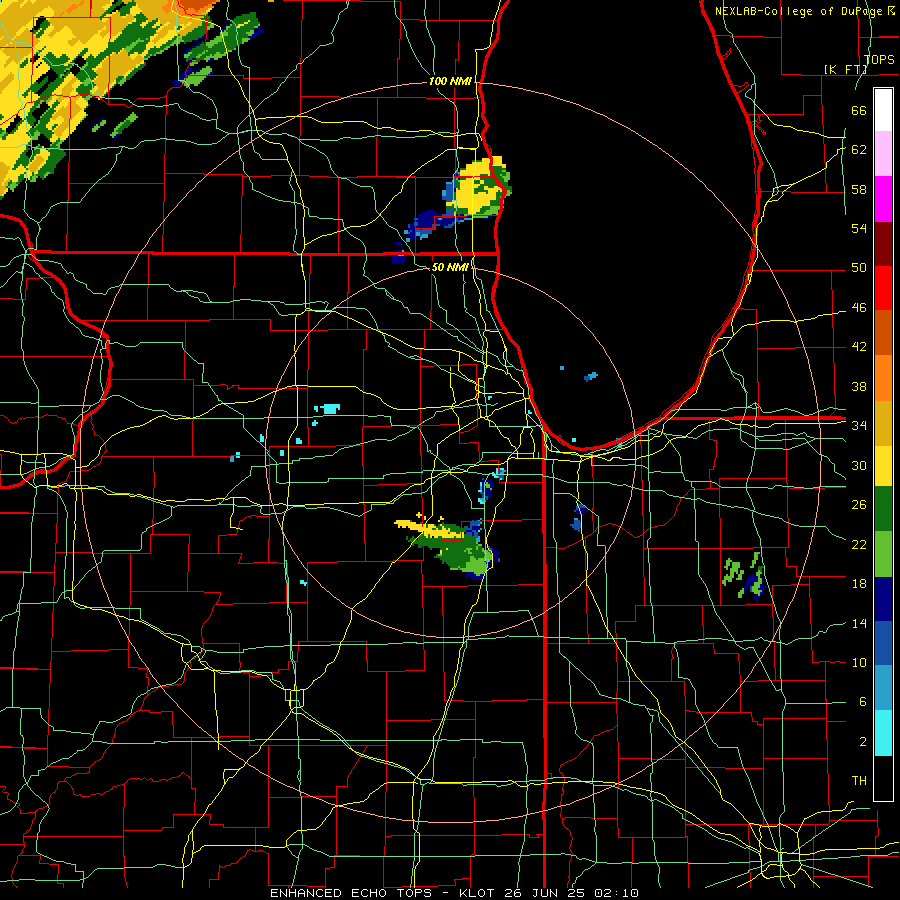Click the magenta 58 kft legend swatch
The image size is (900, 900).
(x=883, y=199)
